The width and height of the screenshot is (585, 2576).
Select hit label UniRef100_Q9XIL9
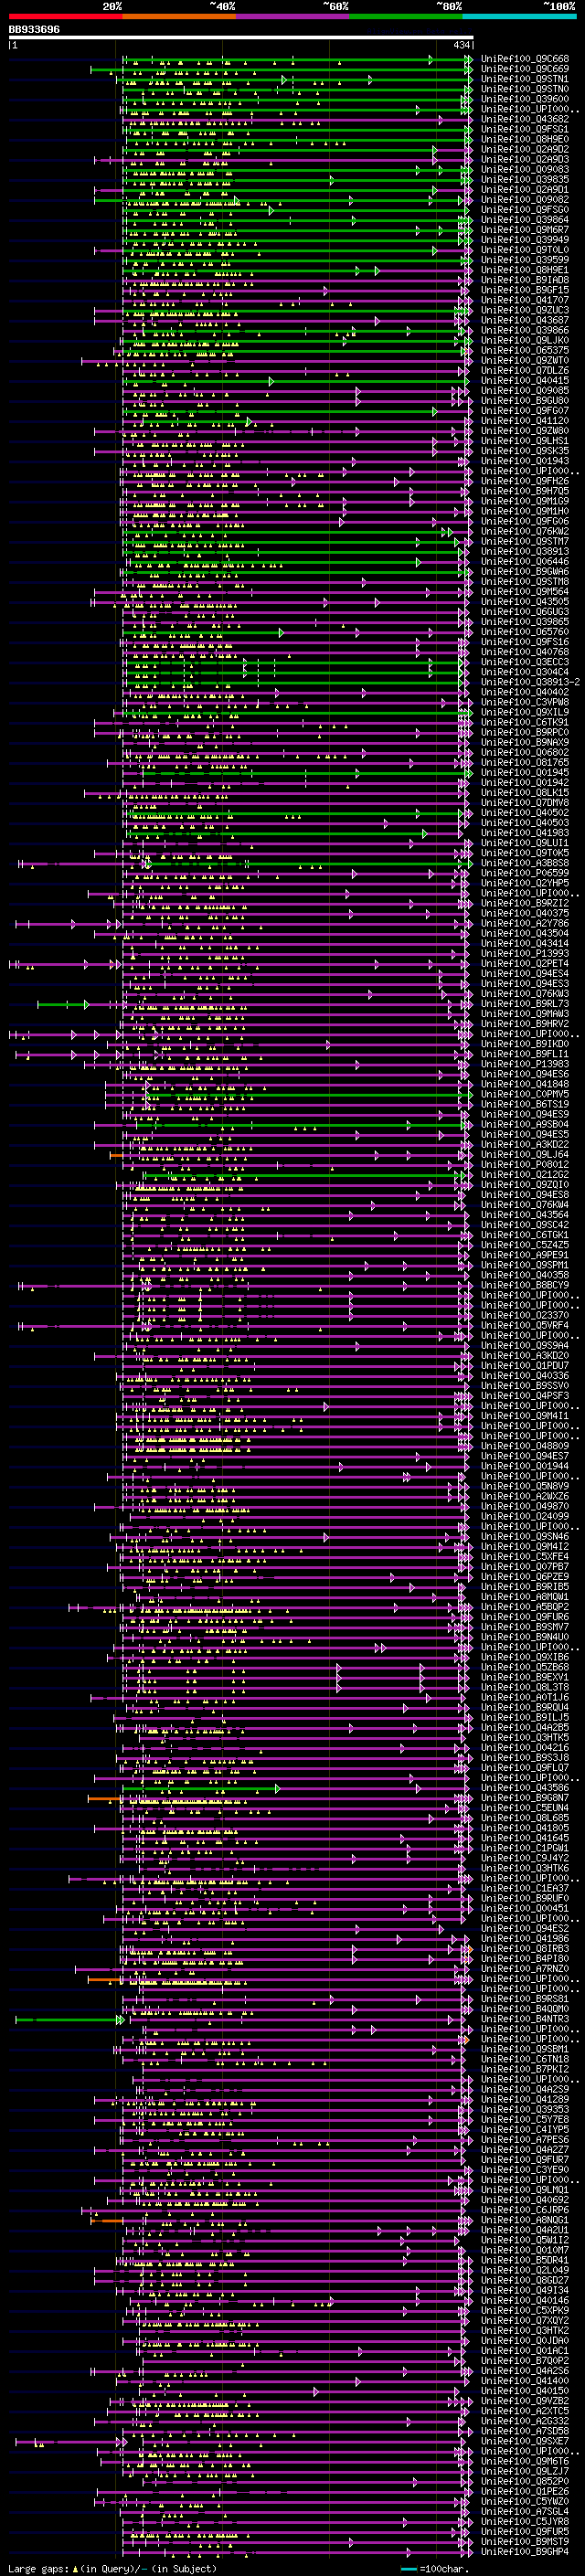pos(524,712)
